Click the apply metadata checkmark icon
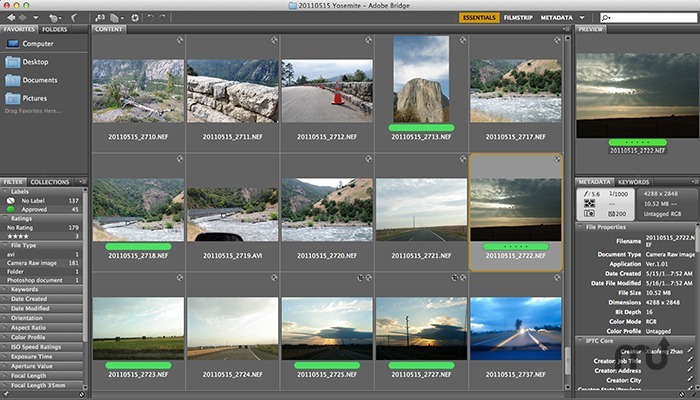700x400 pixels. pyautogui.click(x=693, y=394)
